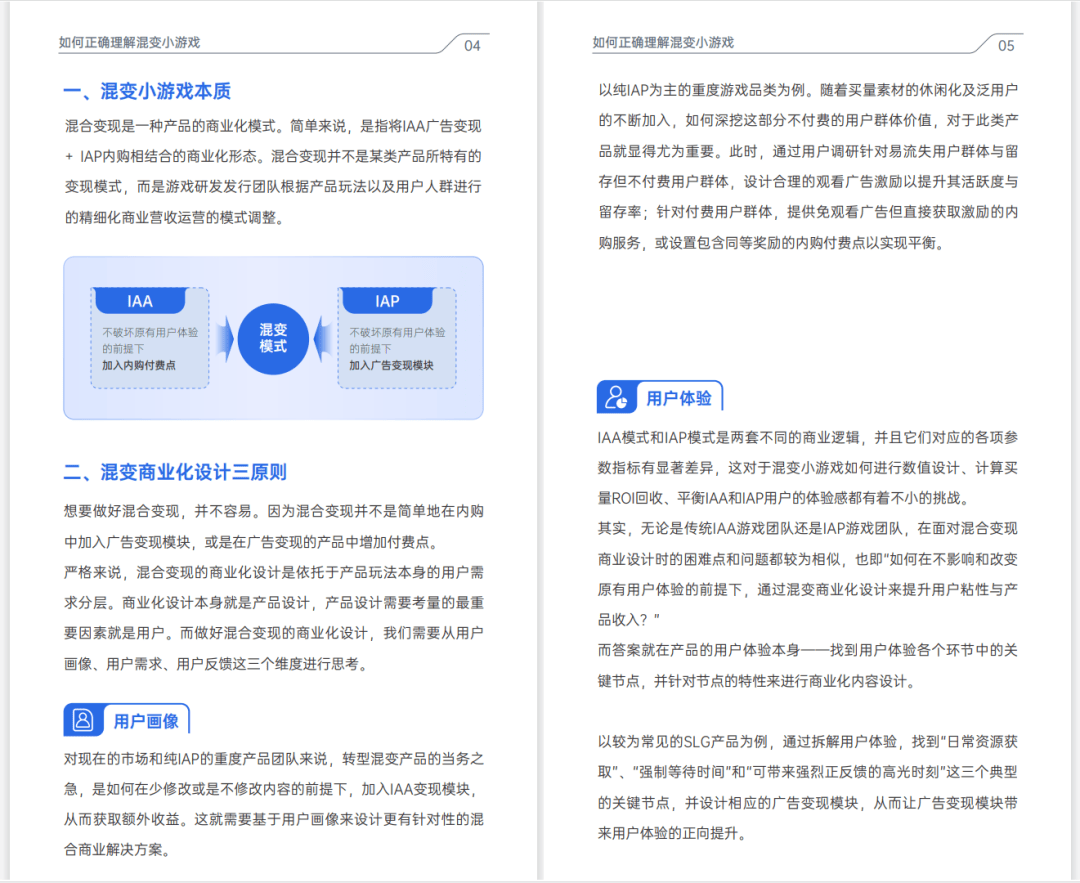The height and width of the screenshot is (883, 1080).
Task: Click the arrow pointing right from IAA box
Action: [x=223, y=337]
